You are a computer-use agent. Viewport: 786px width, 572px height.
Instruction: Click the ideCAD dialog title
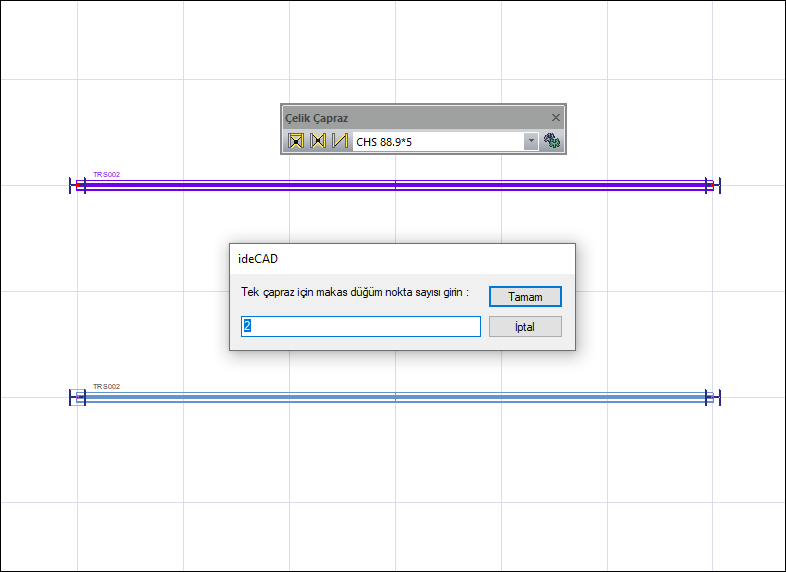[x=258, y=259]
